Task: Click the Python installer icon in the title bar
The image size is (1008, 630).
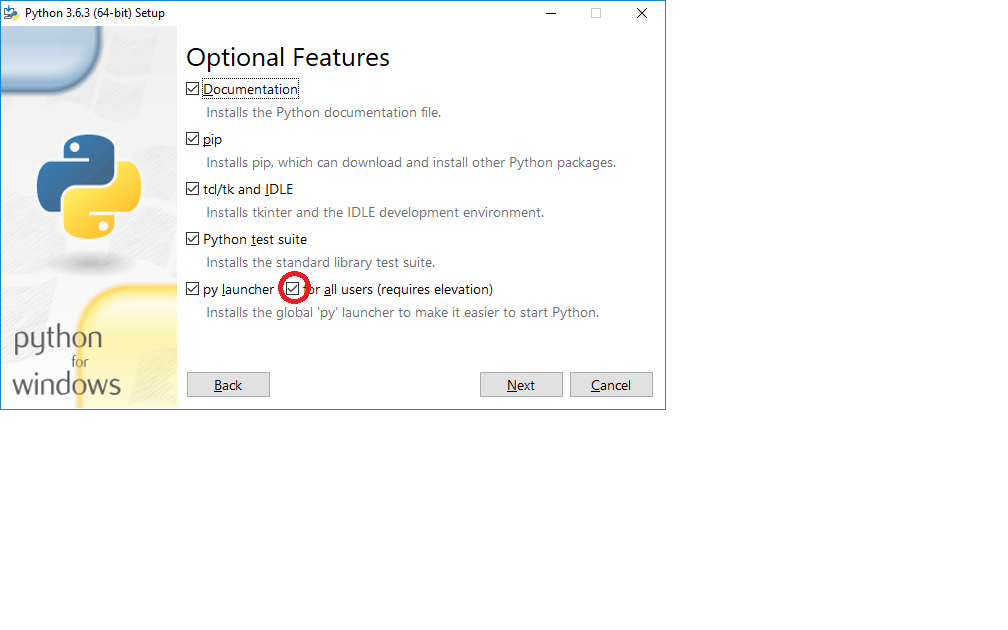Action: click(11, 13)
